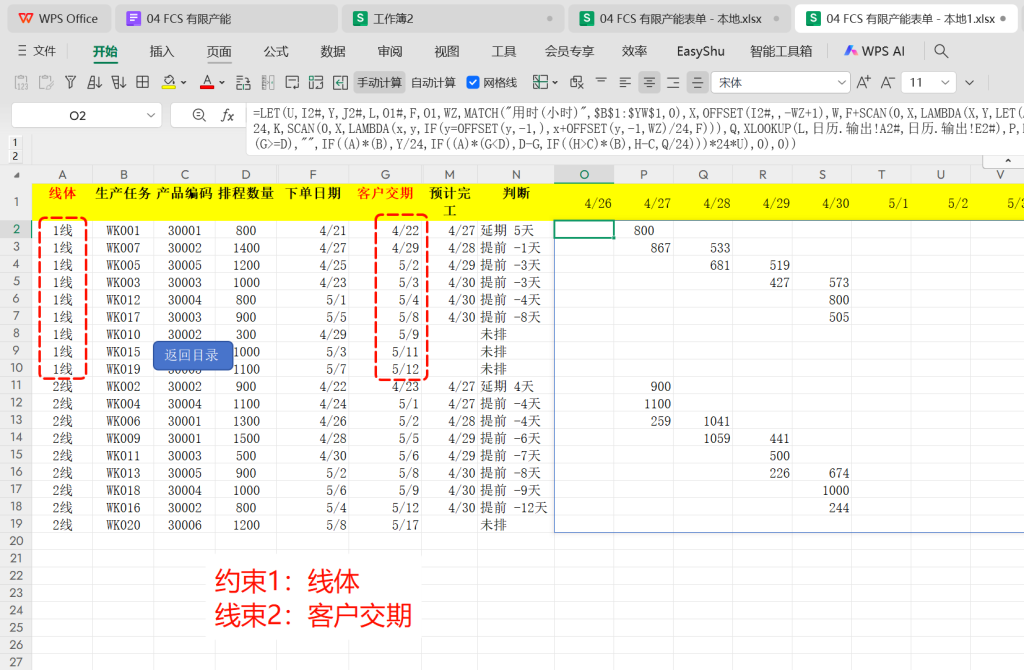Screen dimensions: 1024x670
Task: Click inside the formula bar text
Action: pyautogui.click(x=635, y=129)
